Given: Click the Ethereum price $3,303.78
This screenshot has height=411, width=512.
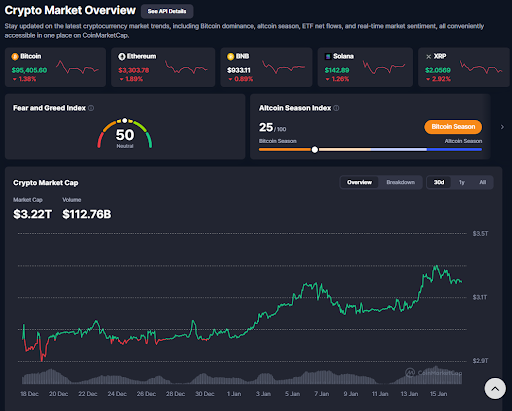Looking at the screenshot, I should [x=134, y=70].
